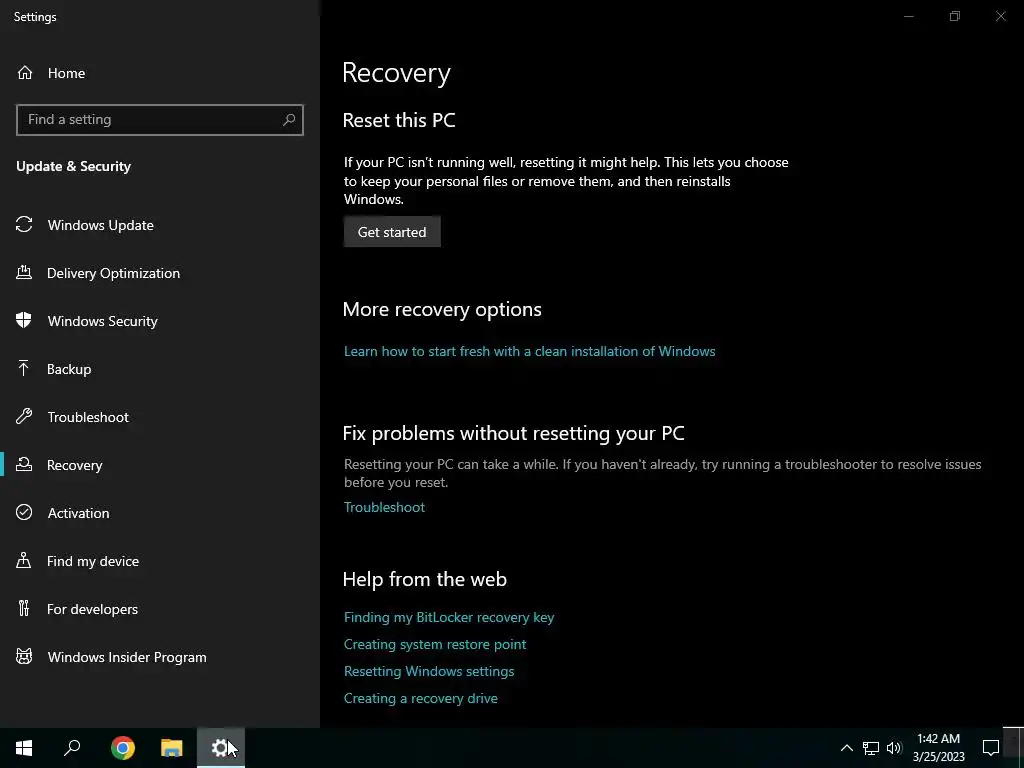The width and height of the screenshot is (1024, 768).
Task: Click the For developers tools icon
Action: [x=24, y=608]
